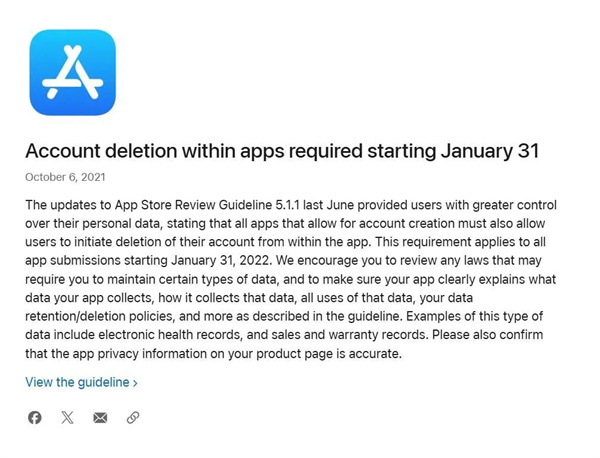Copy the article link with chain icon

[x=133, y=417]
